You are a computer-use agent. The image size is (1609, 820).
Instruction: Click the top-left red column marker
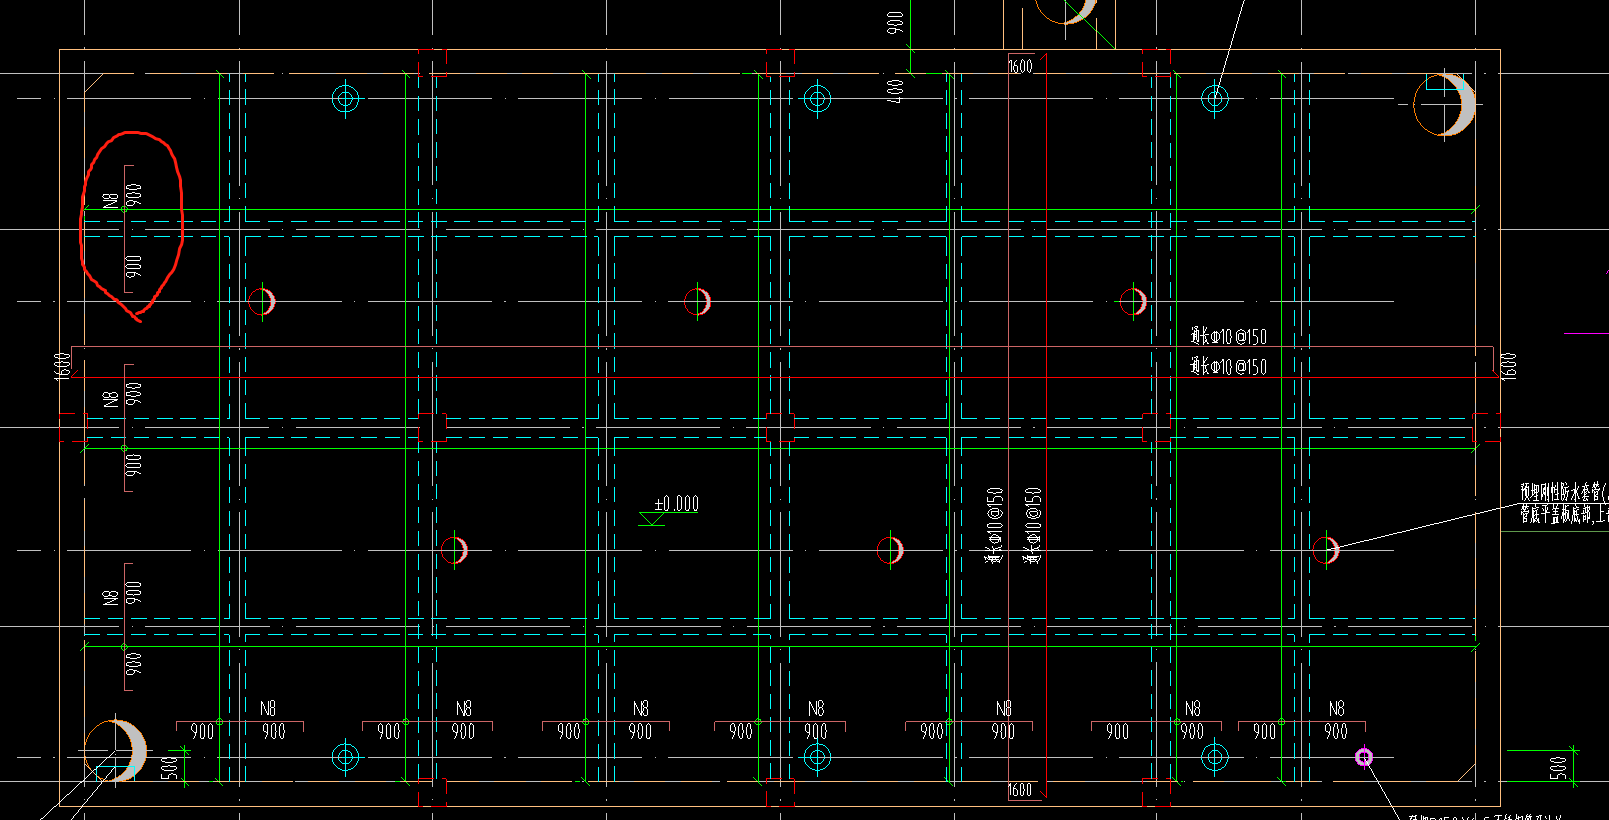(432, 62)
